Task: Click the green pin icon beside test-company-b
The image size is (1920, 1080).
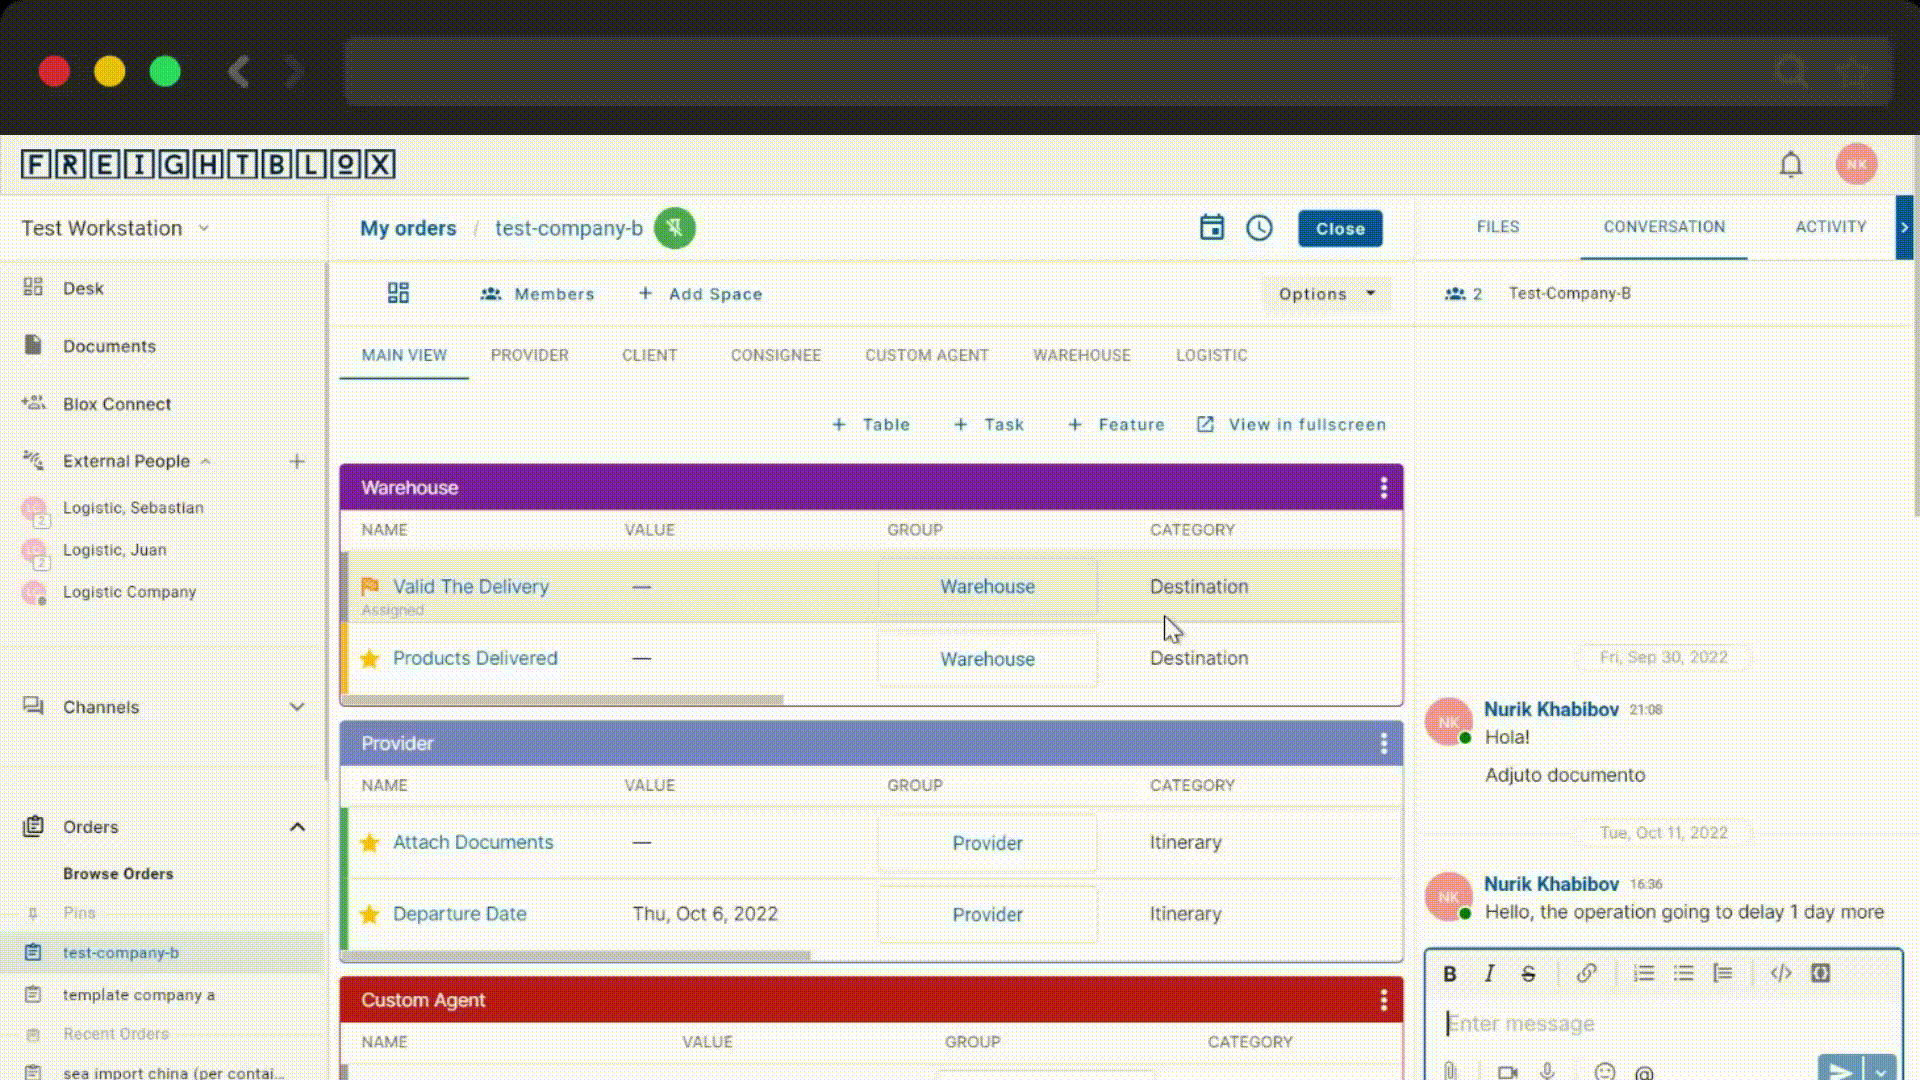Action: point(675,228)
